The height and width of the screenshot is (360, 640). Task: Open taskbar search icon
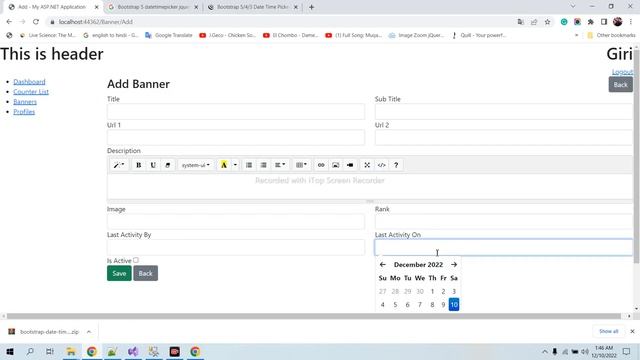click(30, 351)
